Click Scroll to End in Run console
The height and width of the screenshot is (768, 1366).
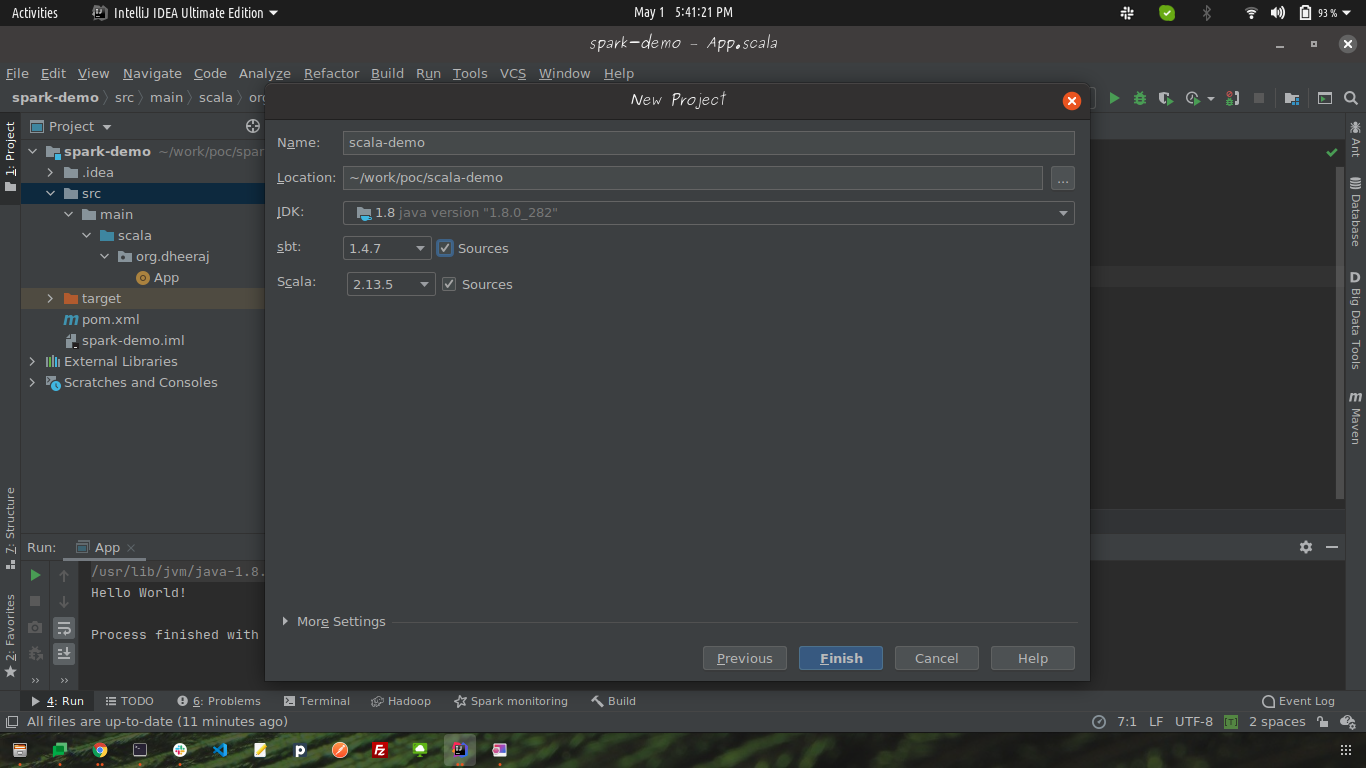pos(64,654)
